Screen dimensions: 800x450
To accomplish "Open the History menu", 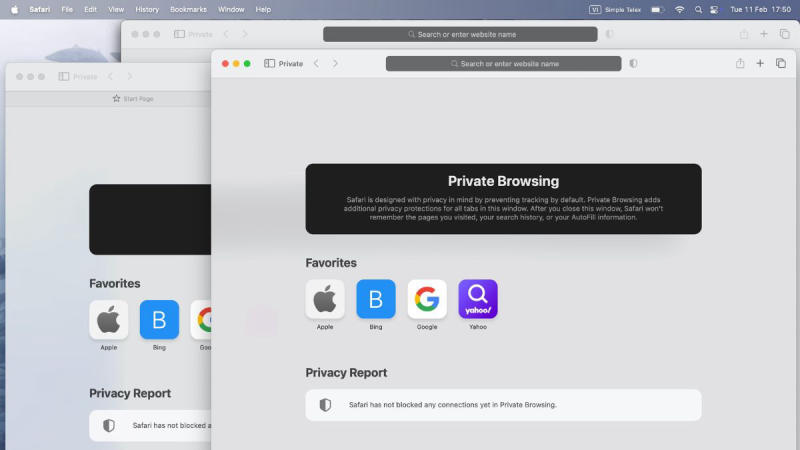I will click(x=147, y=9).
